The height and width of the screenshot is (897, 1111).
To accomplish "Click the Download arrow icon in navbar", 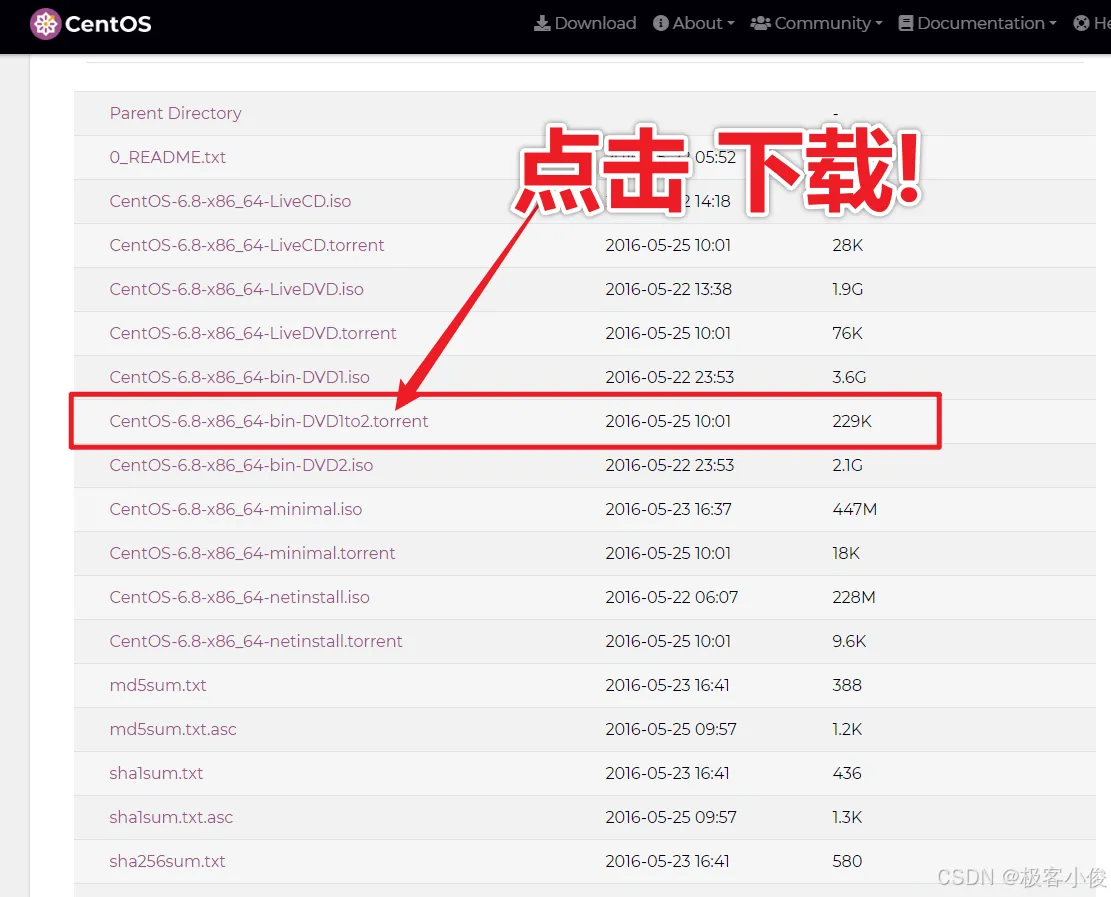I will pyautogui.click(x=542, y=23).
